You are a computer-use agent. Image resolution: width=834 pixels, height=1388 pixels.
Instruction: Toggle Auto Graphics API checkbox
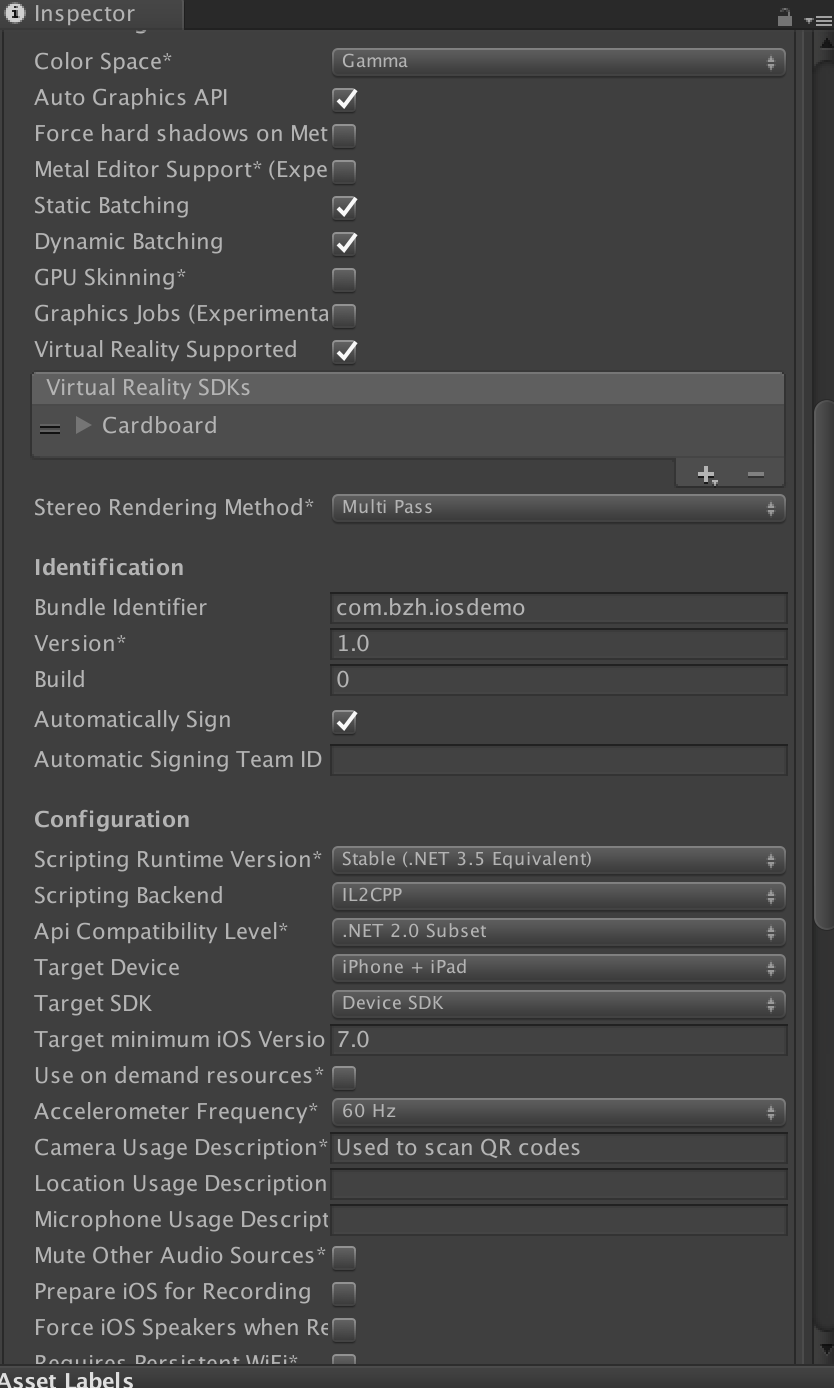344,99
